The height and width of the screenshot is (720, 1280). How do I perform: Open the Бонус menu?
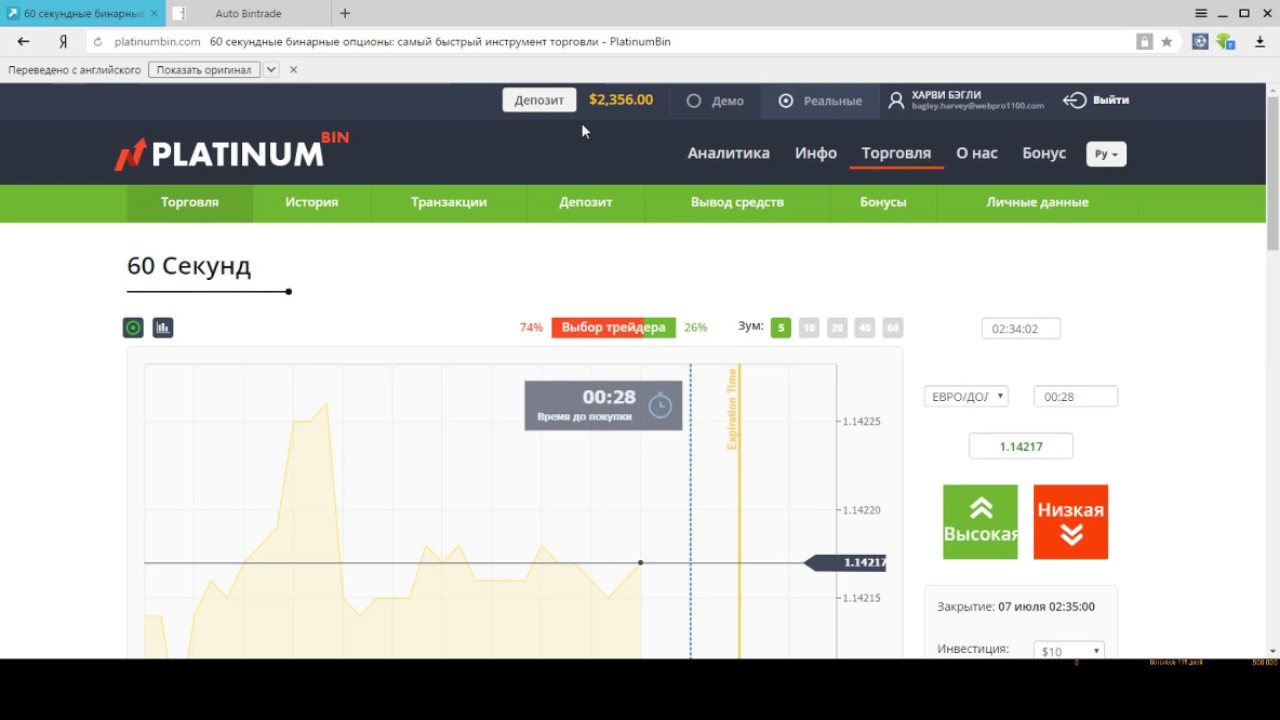[x=1044, y=153]
